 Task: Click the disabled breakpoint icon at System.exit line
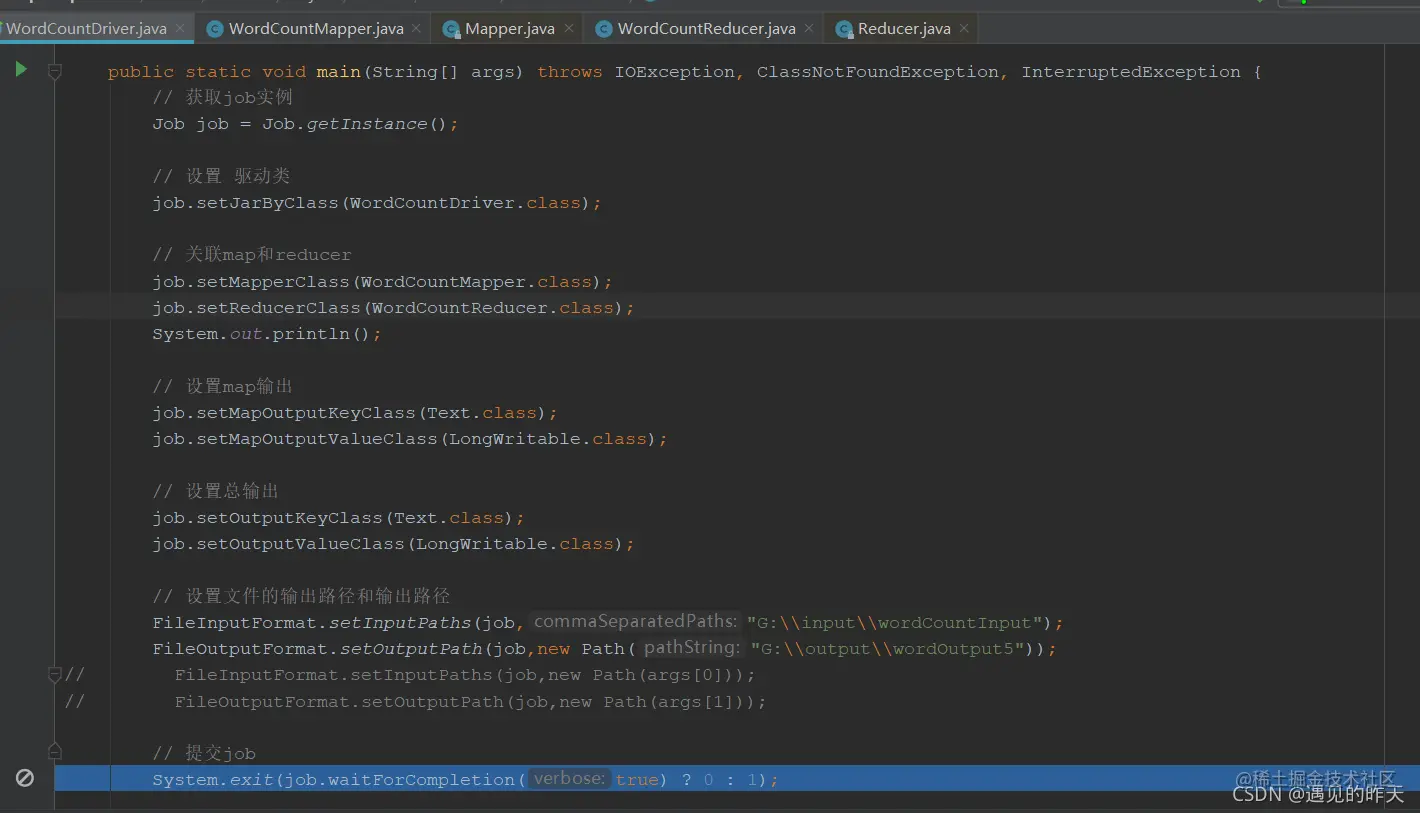(x=25, y=778)
